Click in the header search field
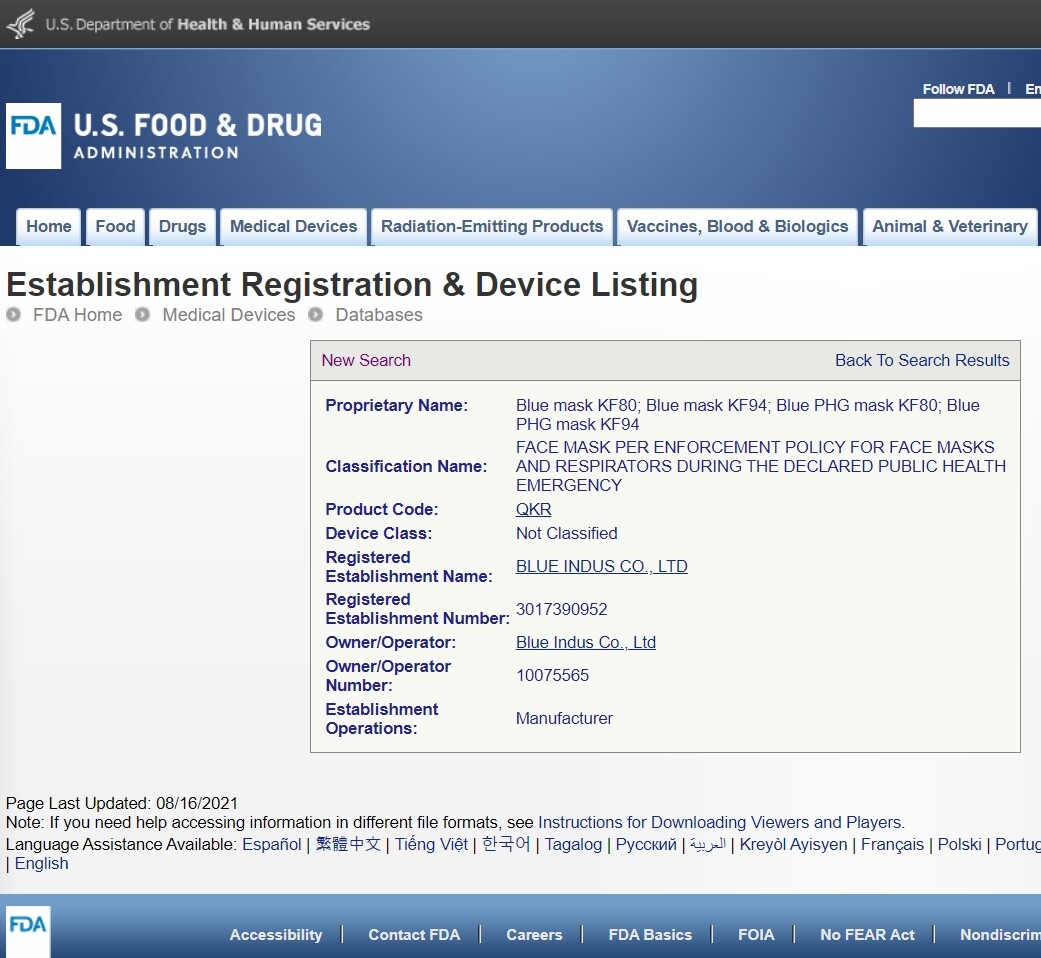 tap(977, 113)
